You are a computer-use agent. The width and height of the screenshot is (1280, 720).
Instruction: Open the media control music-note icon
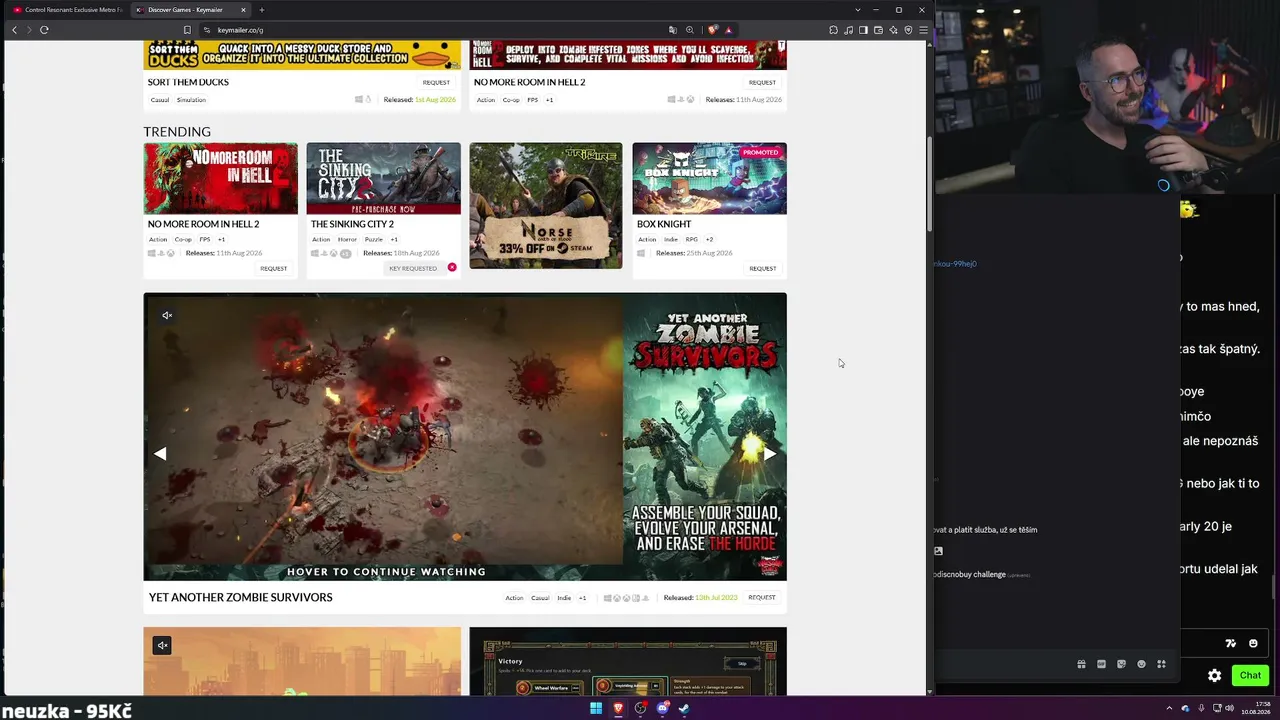pos(848,30)
